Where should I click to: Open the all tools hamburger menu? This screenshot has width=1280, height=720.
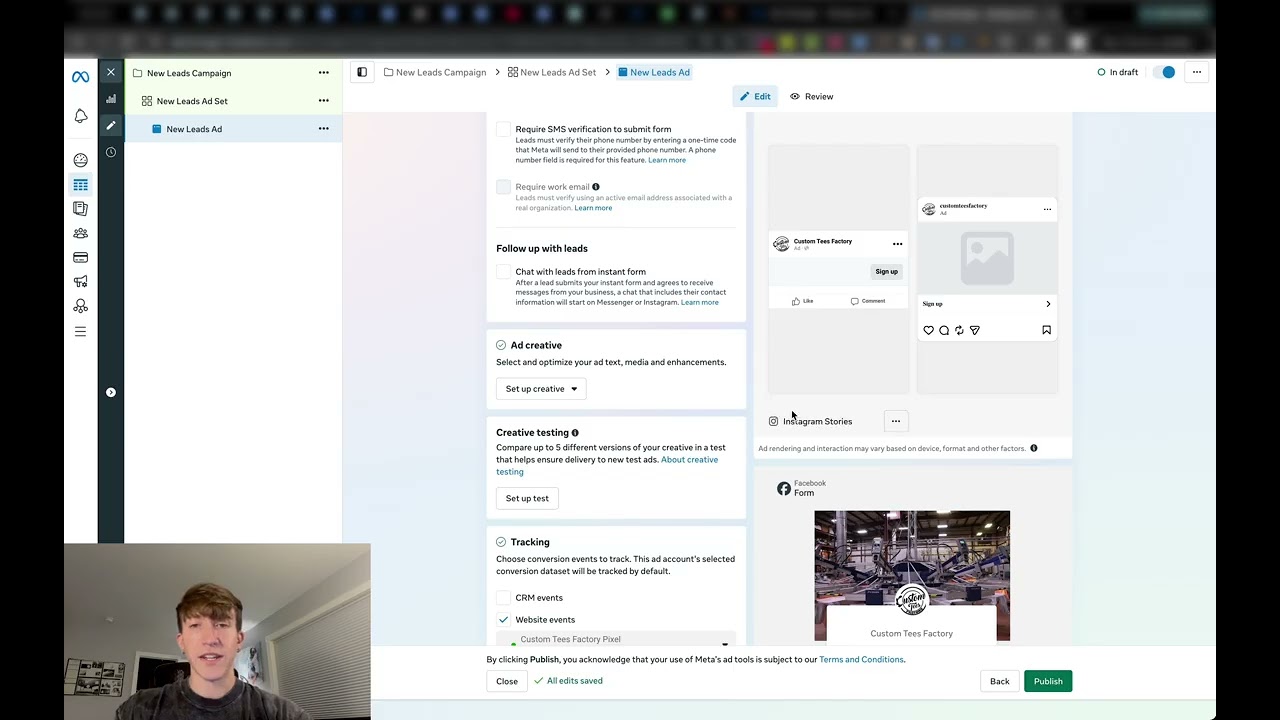pyautogui.click(x=80, y=331)
